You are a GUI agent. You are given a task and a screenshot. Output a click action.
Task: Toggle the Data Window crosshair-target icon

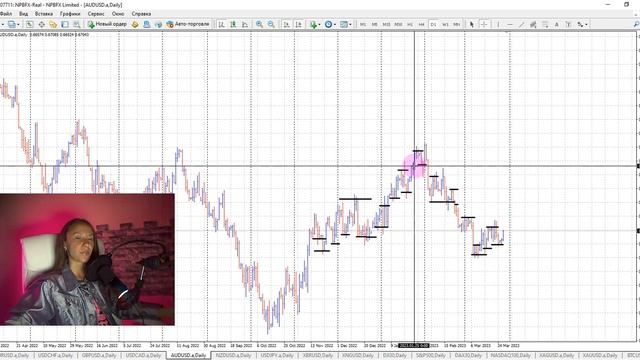(x=42, y=24)
